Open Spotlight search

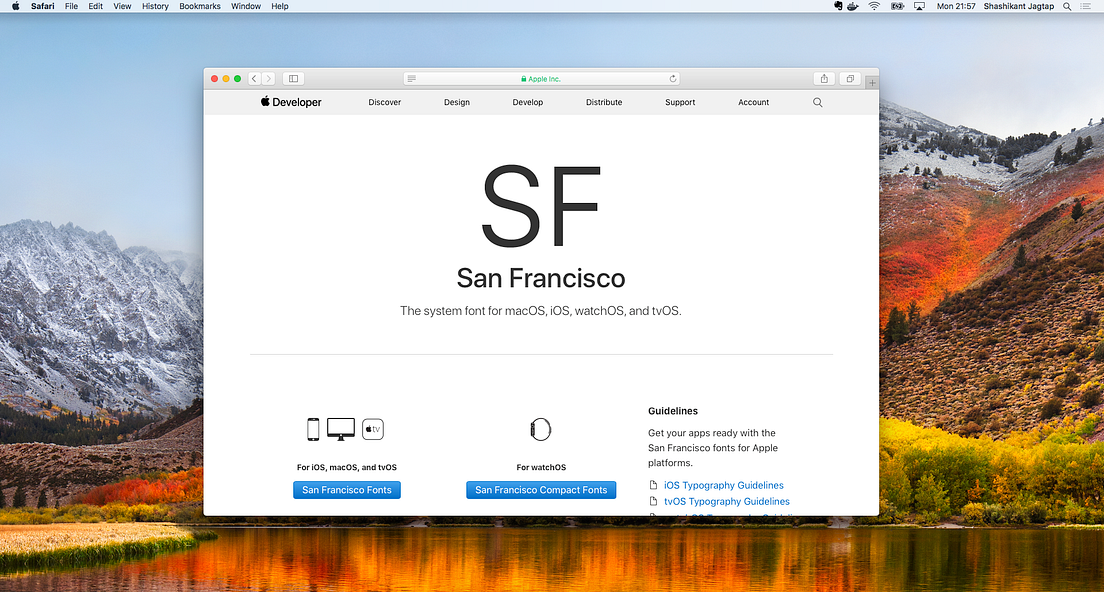[1067, 6]
